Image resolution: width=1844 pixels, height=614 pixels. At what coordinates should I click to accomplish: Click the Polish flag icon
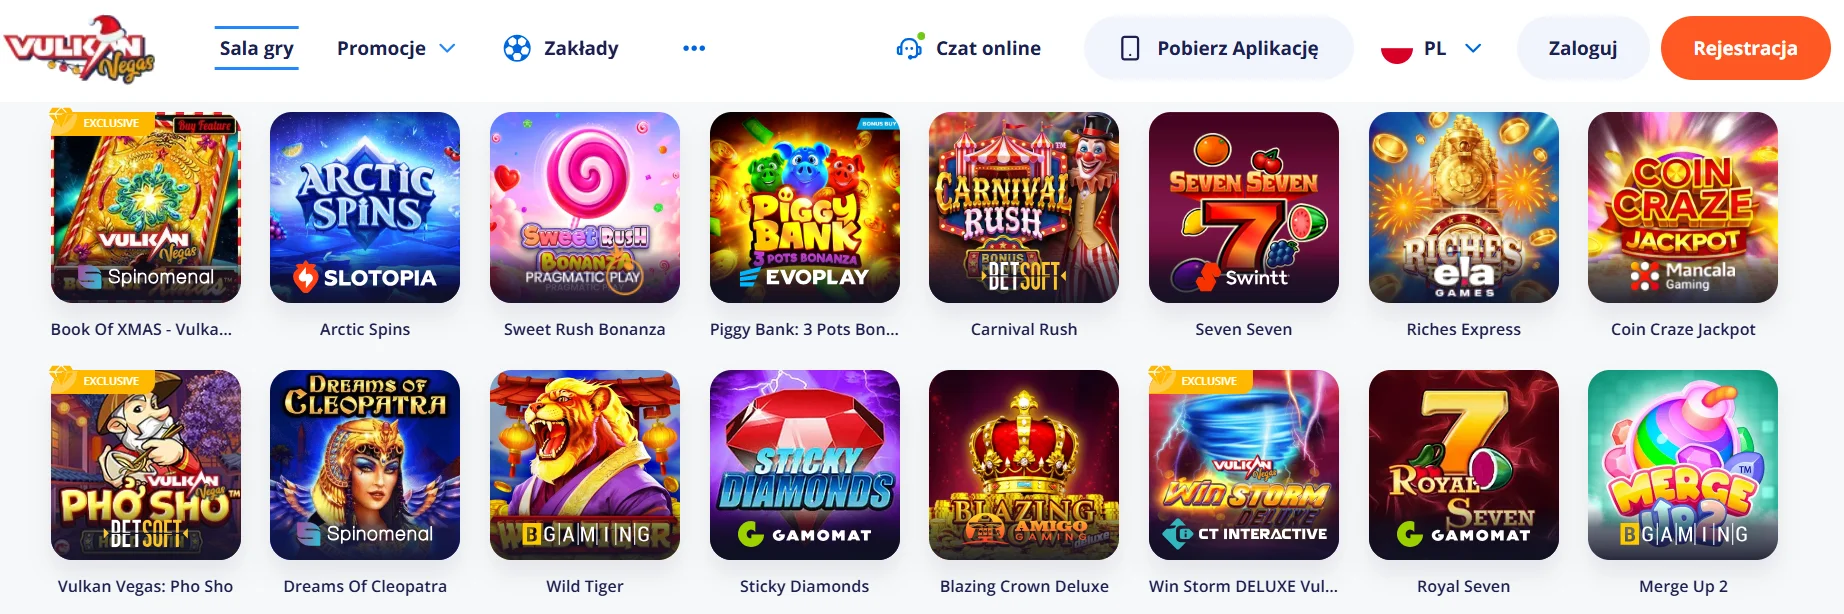[1396, 47]
